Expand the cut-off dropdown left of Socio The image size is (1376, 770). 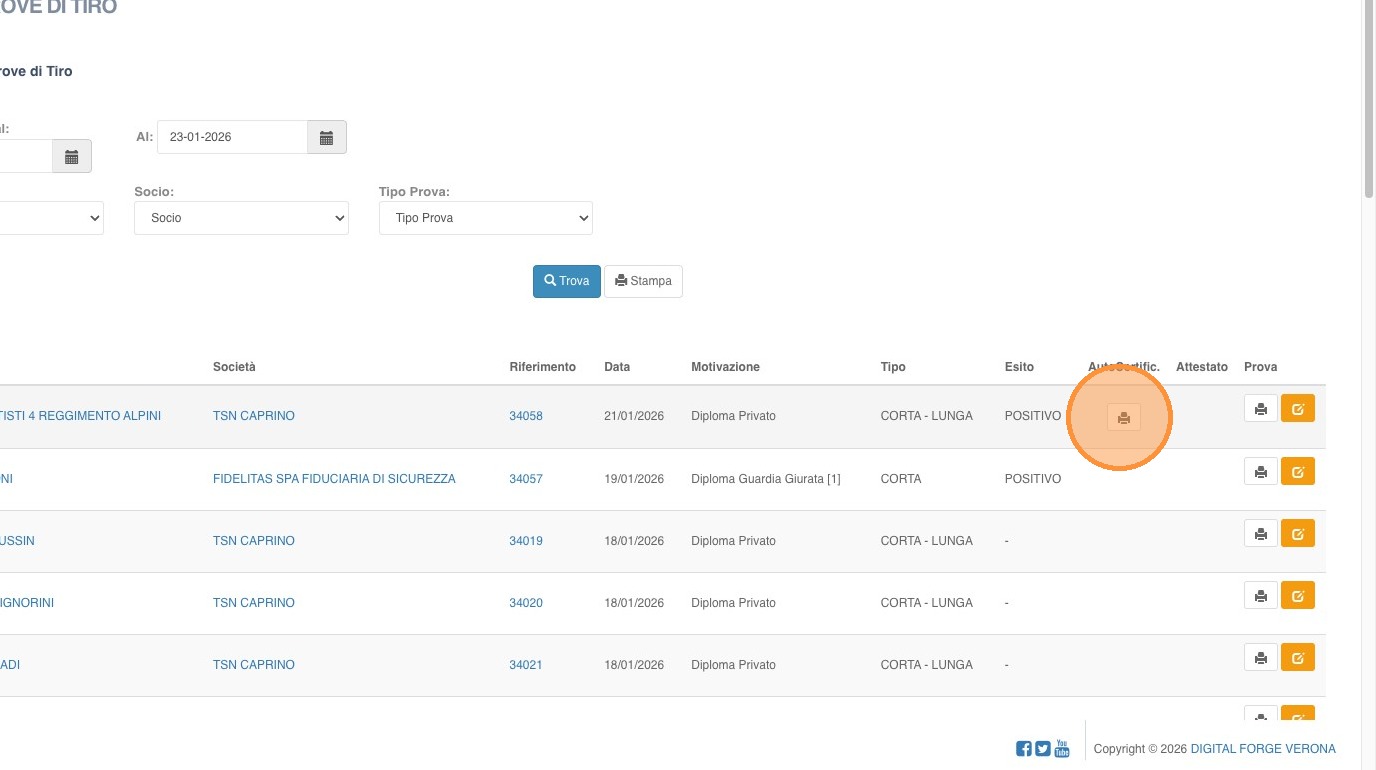point(50,218)
